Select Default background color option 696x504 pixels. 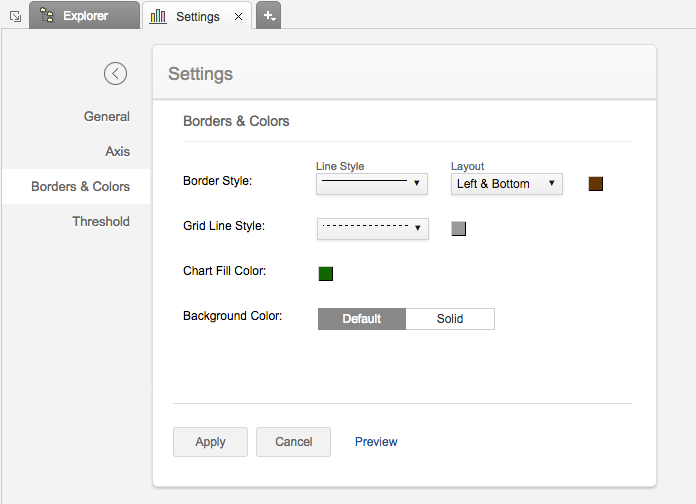point(362,319)
